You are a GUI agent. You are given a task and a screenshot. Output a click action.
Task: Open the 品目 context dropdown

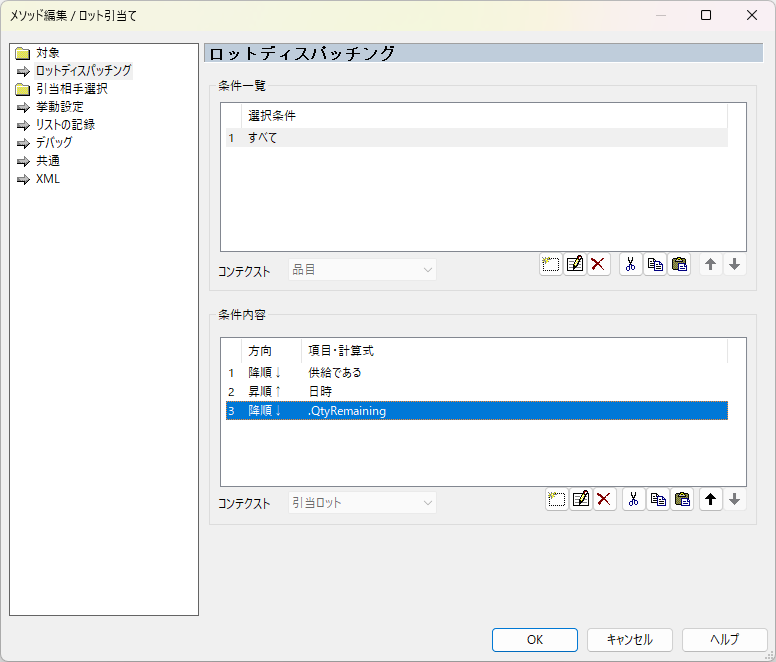point(362,270)
